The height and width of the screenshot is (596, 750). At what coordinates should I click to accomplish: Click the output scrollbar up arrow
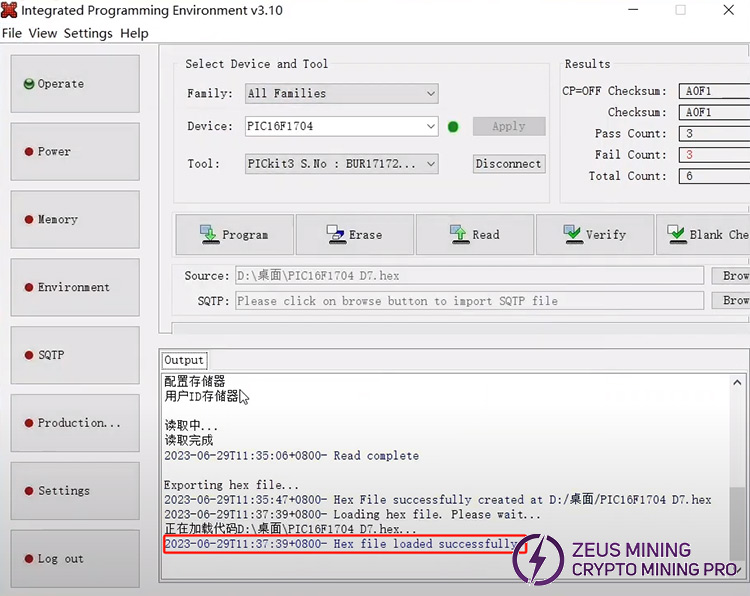click(737, 383)
